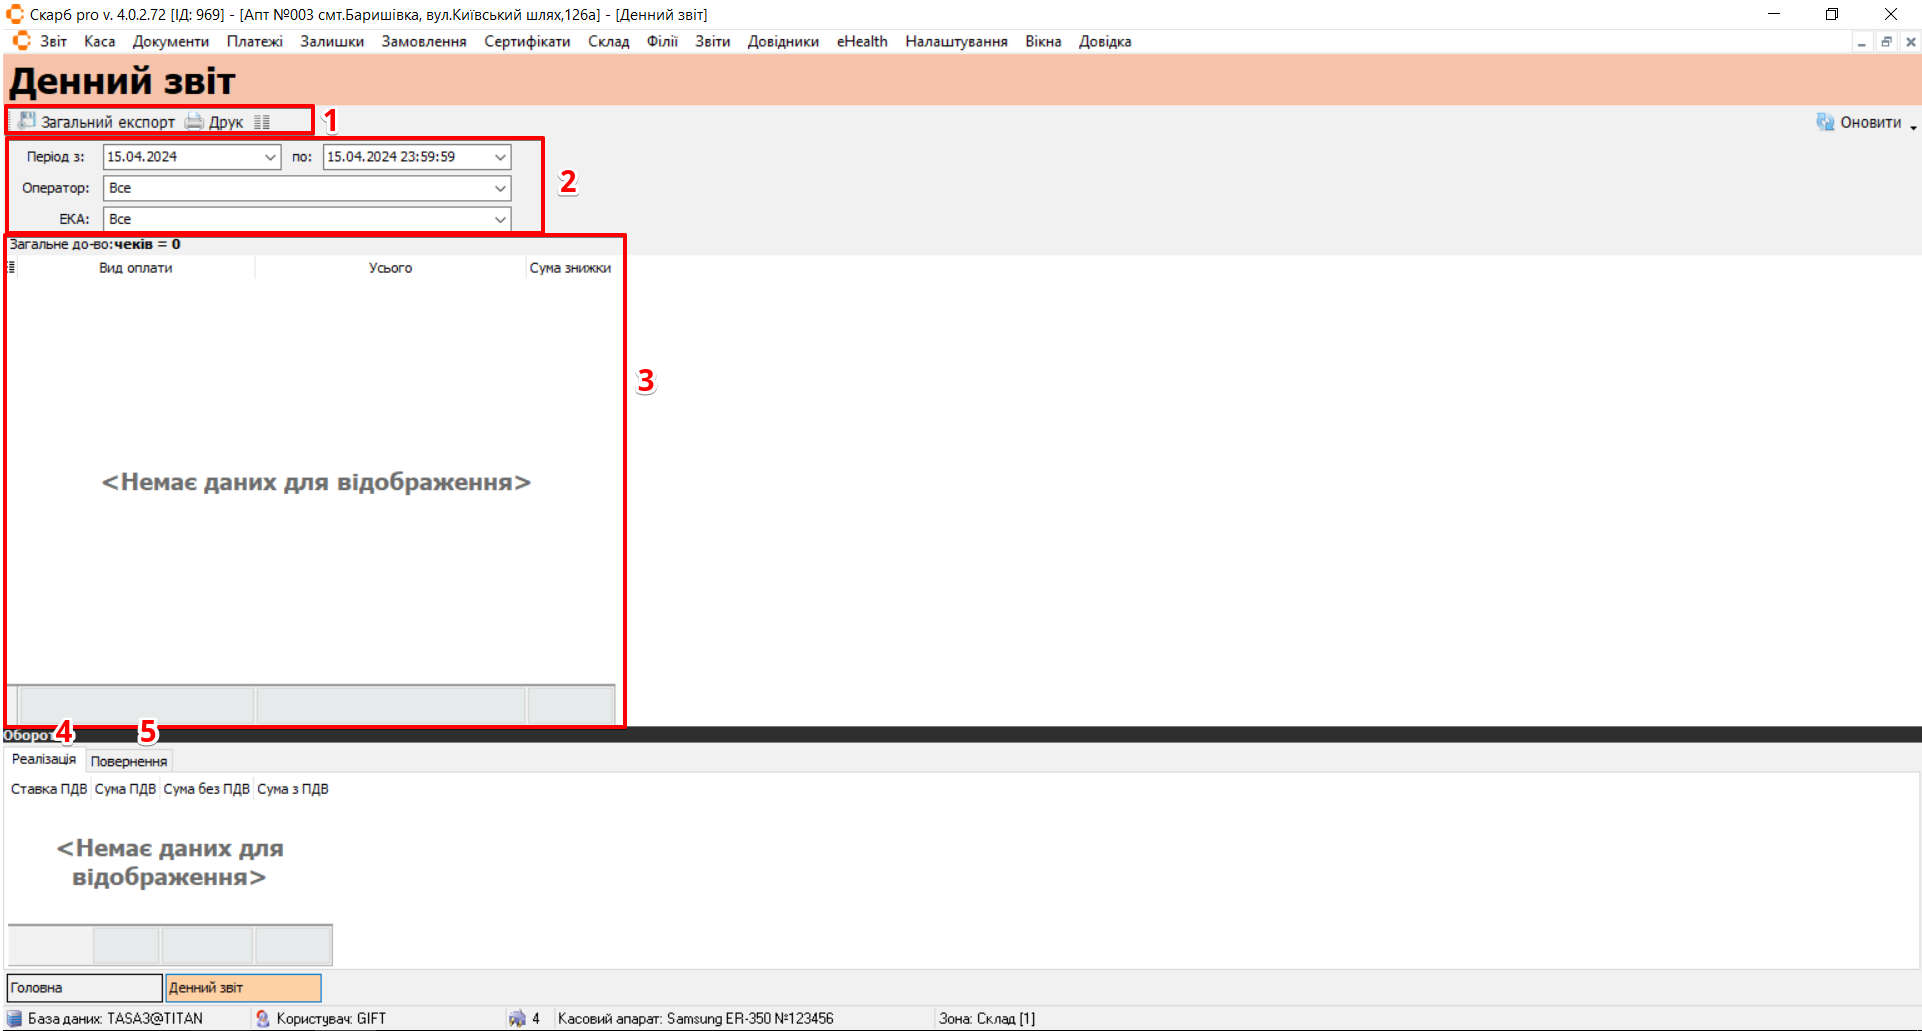The image size is (1922, 1031).
Task: Open the Період з date dropdown
Action: click(270, 157)
